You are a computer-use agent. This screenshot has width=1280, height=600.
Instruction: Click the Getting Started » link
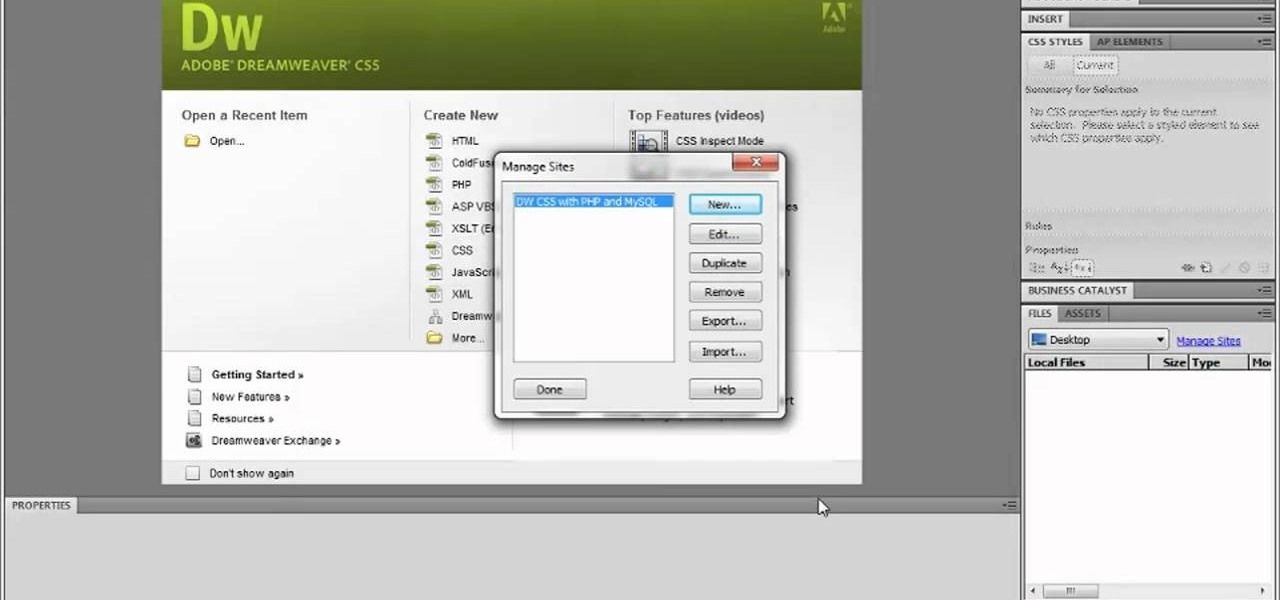click(x=257, y=375)
